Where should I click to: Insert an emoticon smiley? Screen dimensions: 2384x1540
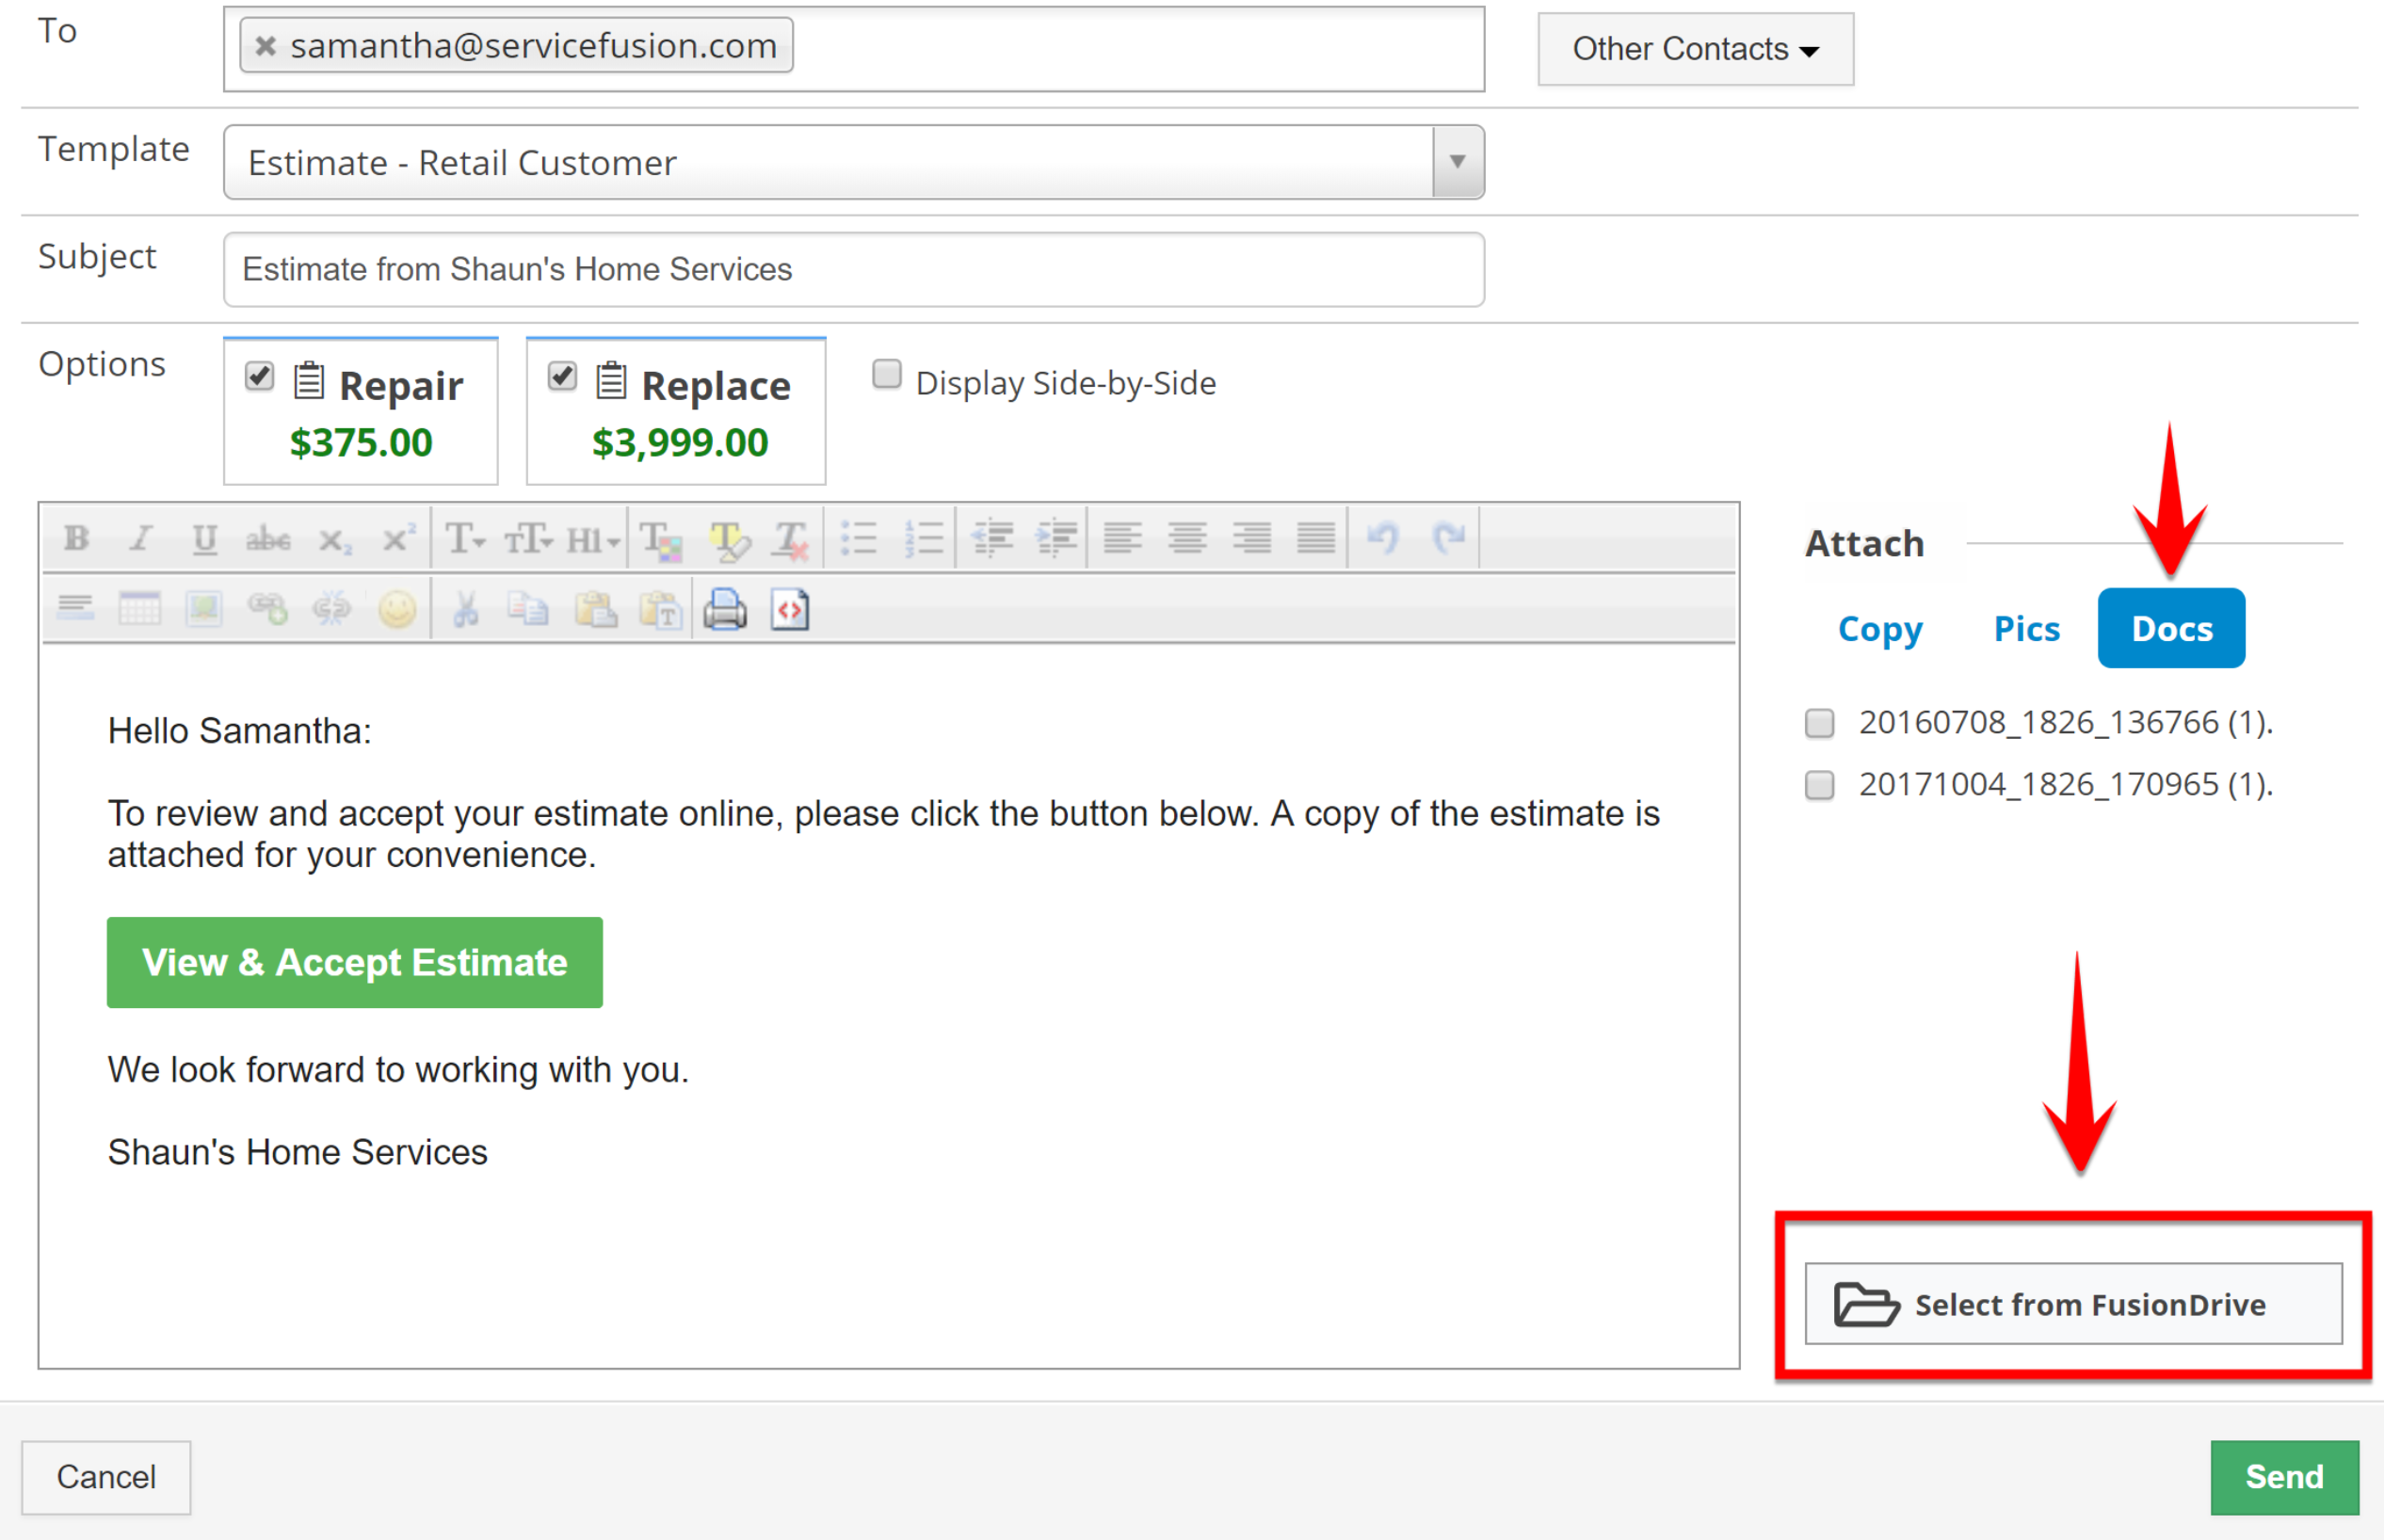(x=397, y=609)
